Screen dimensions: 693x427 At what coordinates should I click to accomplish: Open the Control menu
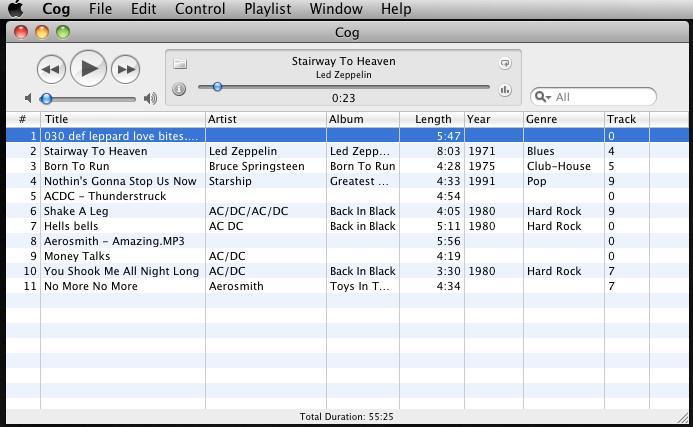(x=200, y=9)
